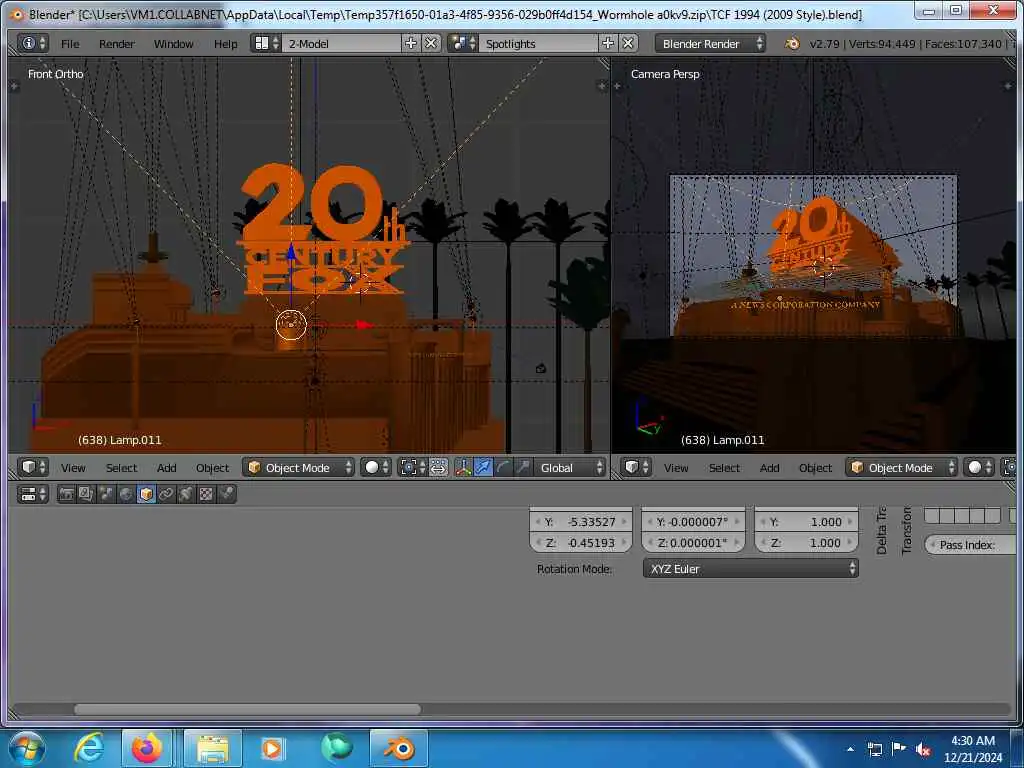Launch Internet Explorer from the taskbar
Viewport: 1024px width, 768px height.
click(x=89, y=748)
